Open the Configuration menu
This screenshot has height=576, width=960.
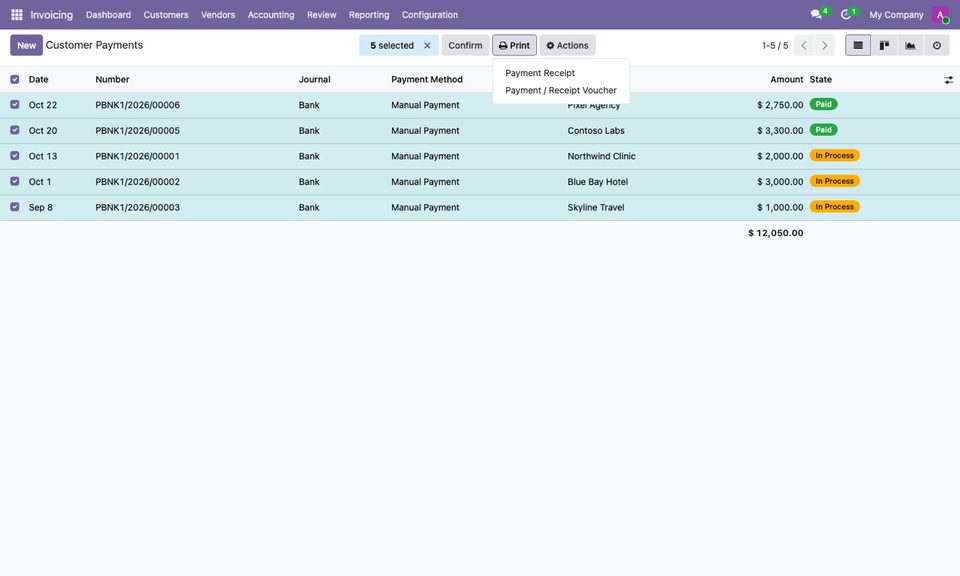(430, 15)
